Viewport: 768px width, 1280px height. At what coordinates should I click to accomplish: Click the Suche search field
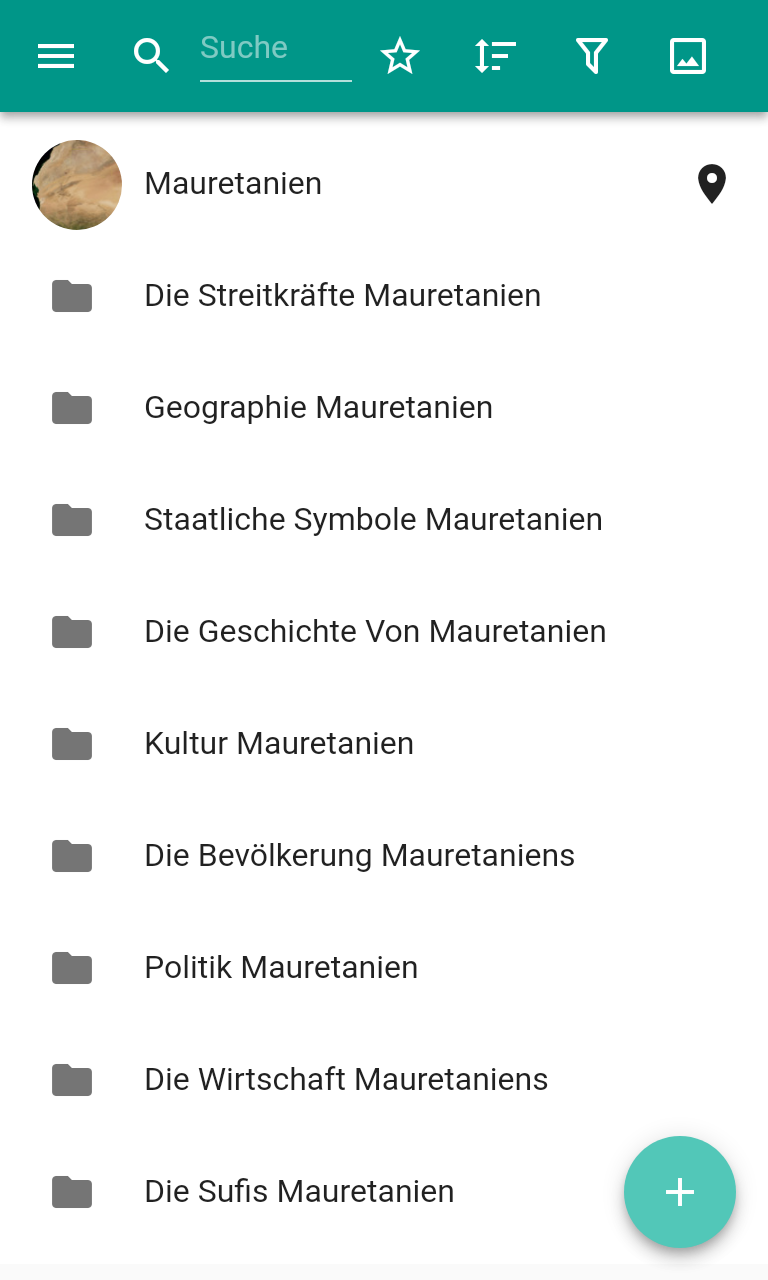275,50
